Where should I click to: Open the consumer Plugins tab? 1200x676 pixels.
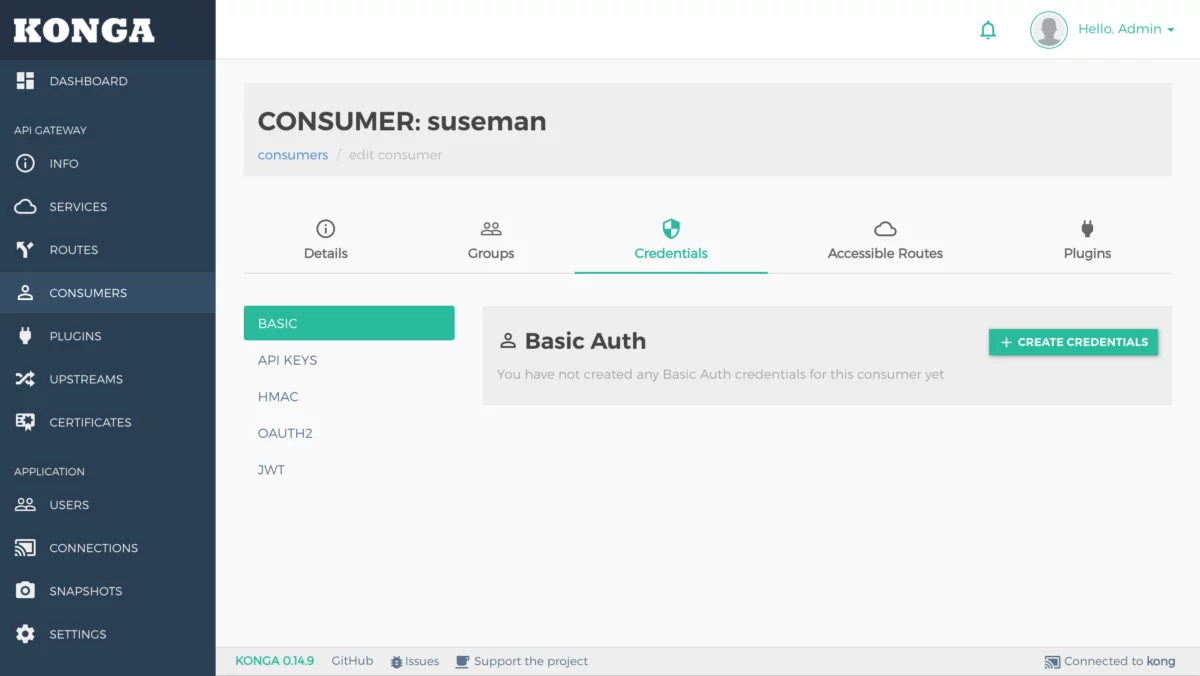[x=1087, y=241]
